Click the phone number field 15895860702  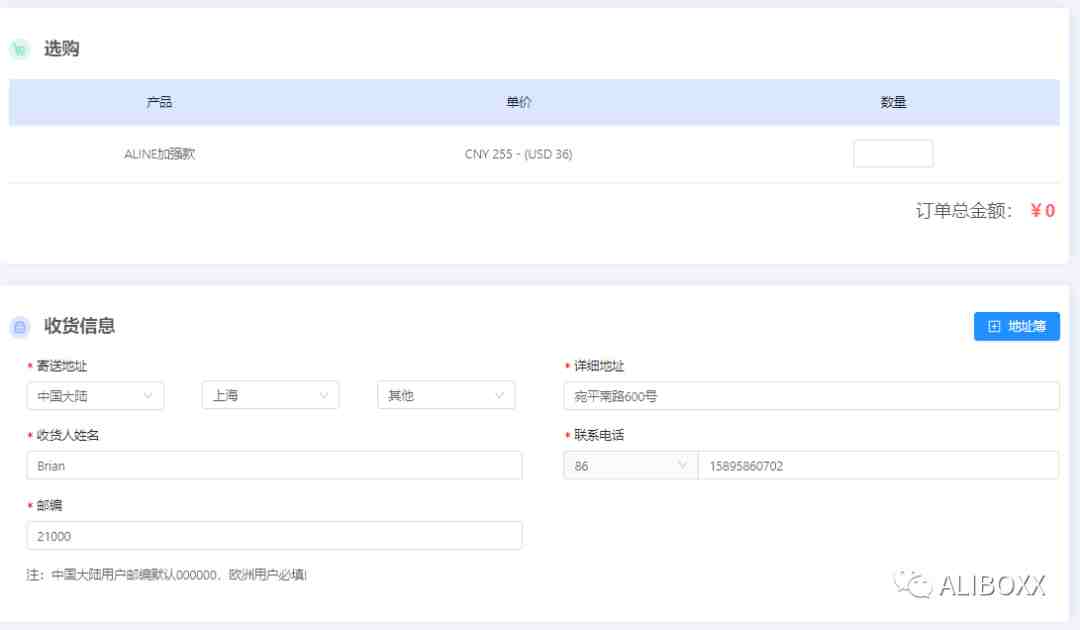878,465
